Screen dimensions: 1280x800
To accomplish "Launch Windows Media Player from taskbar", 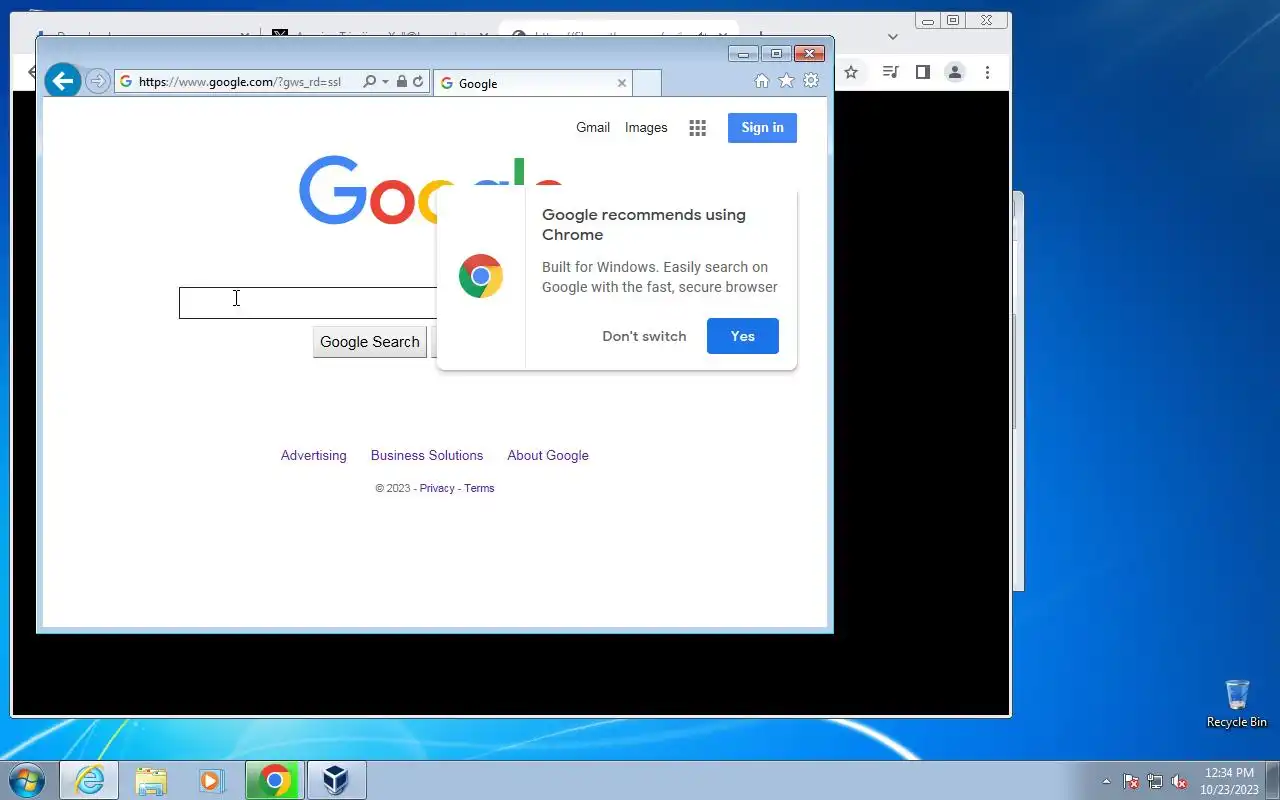I will 212,780.
